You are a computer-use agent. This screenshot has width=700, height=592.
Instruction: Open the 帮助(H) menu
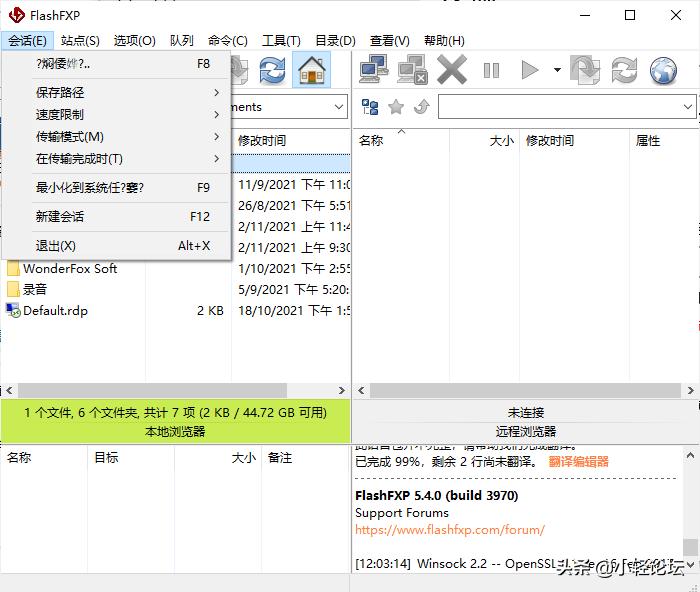(444, 41)
